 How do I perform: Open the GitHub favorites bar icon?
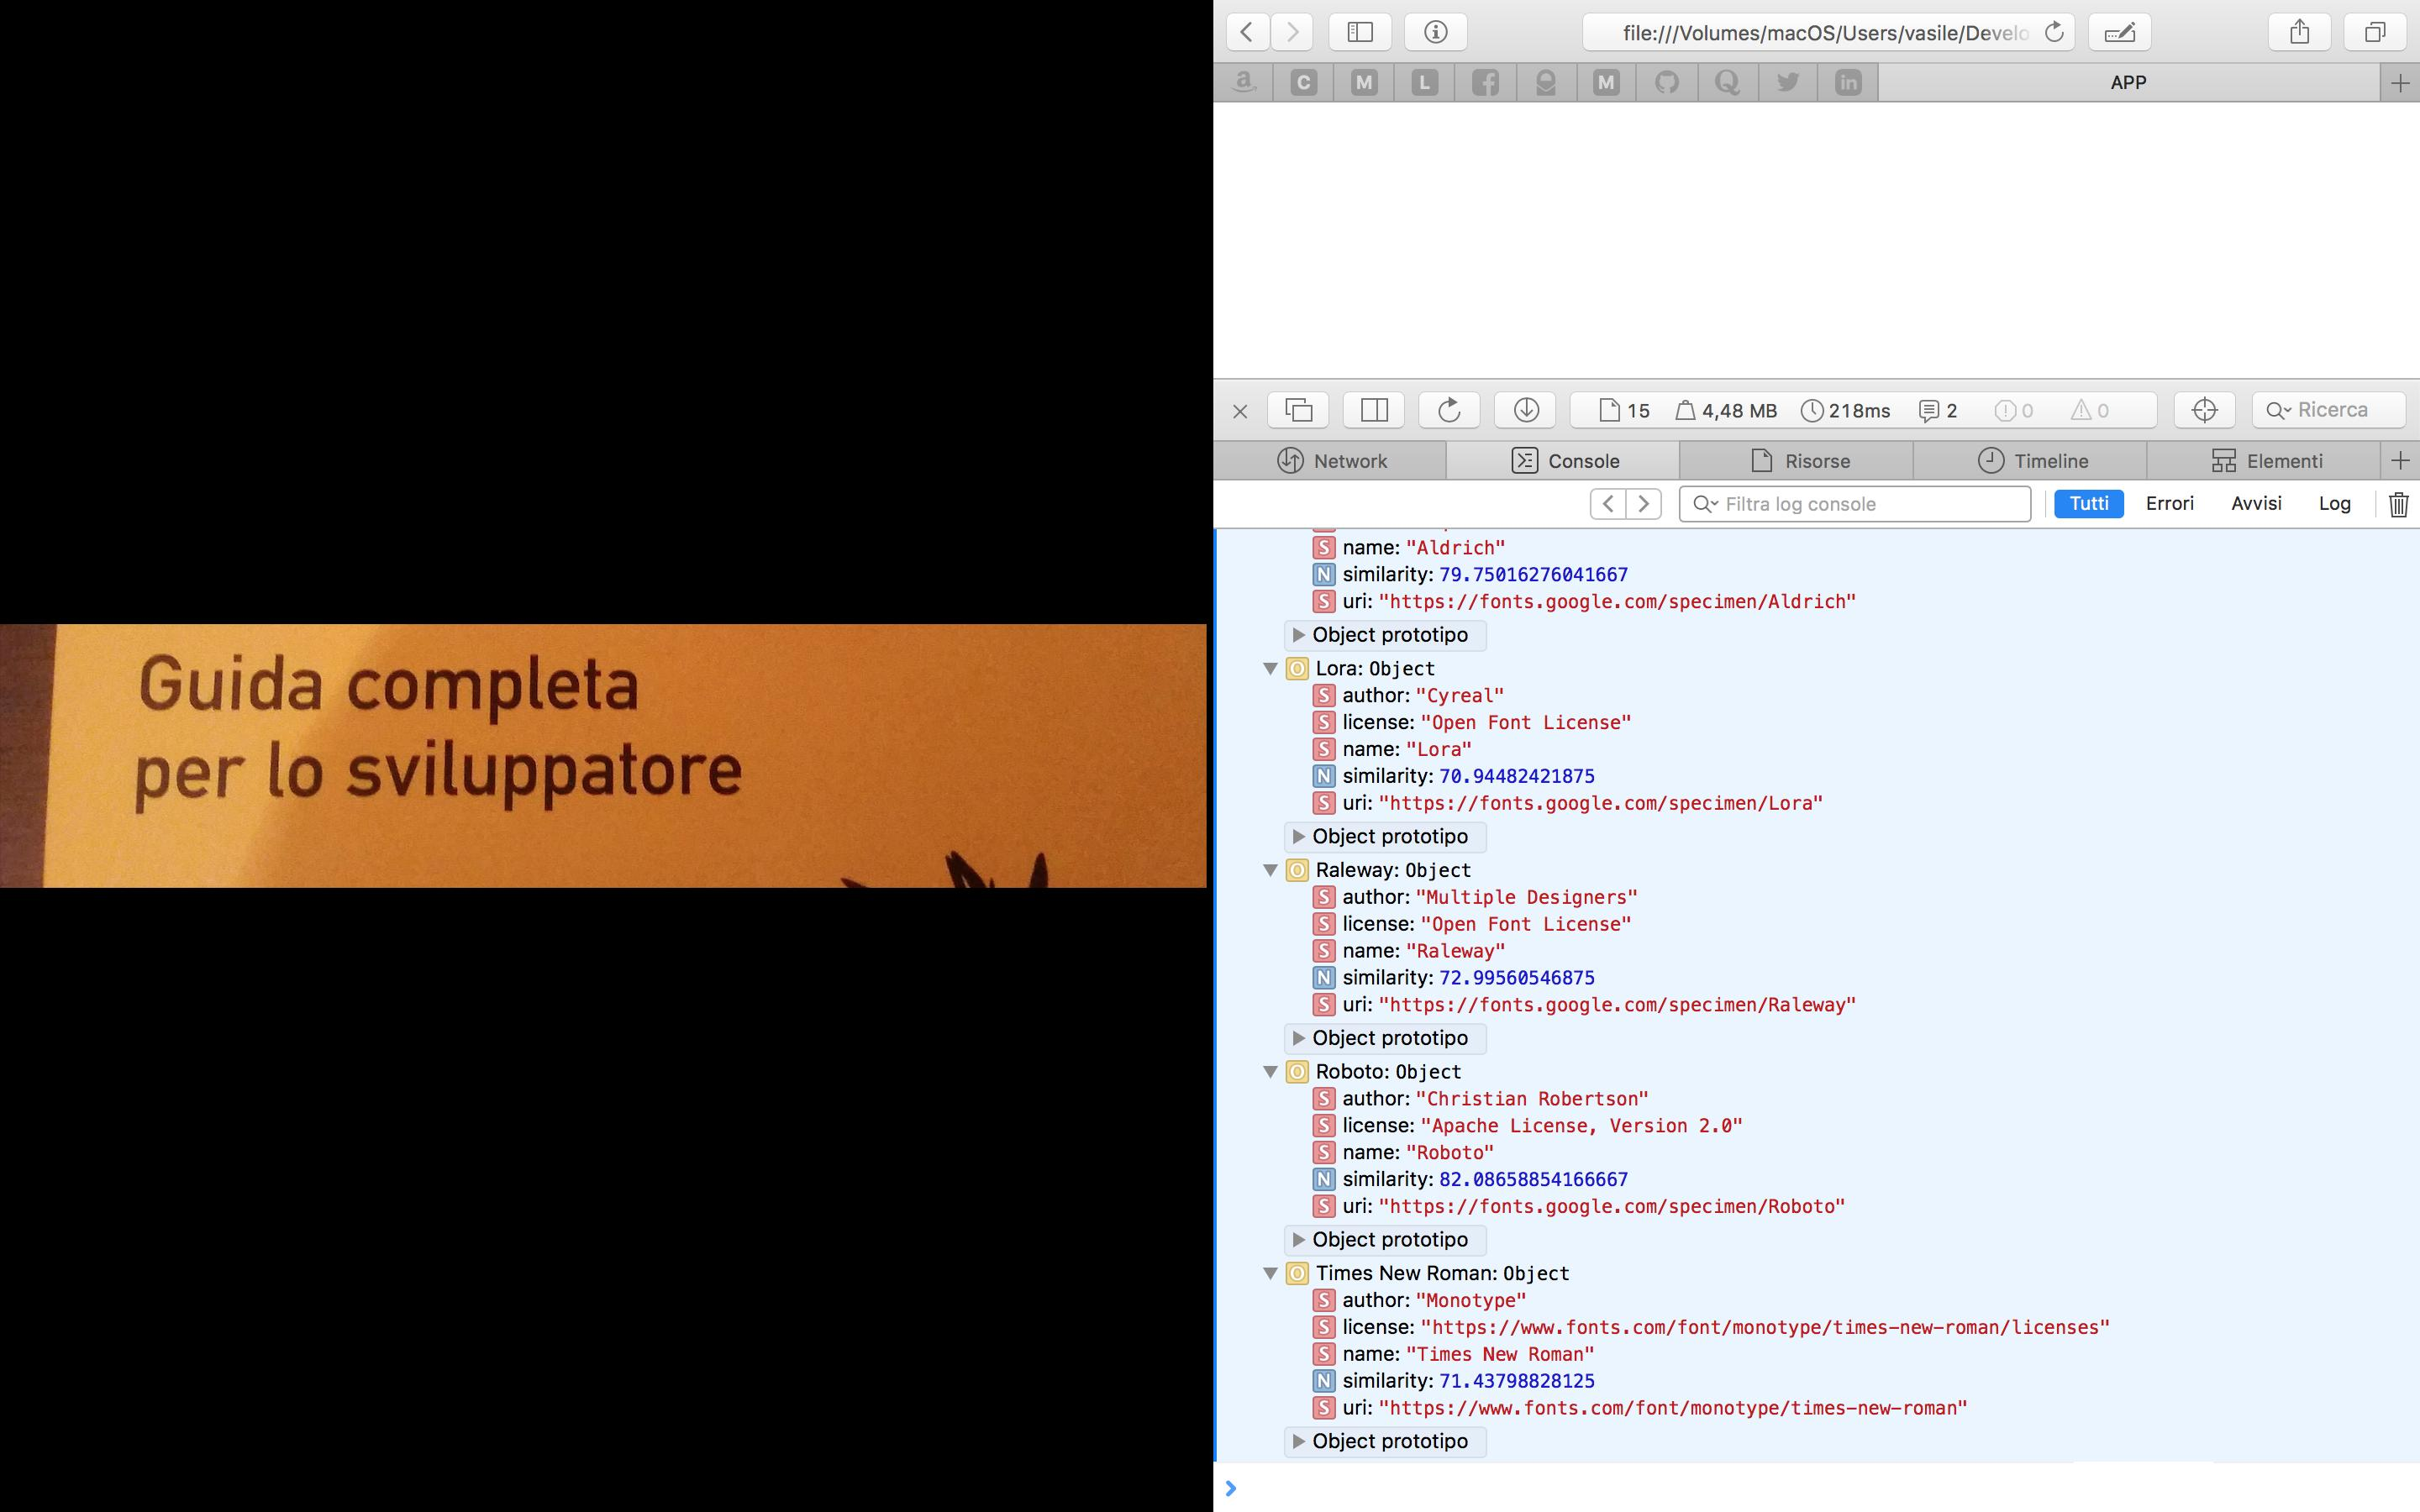(x=1667, y=82)
